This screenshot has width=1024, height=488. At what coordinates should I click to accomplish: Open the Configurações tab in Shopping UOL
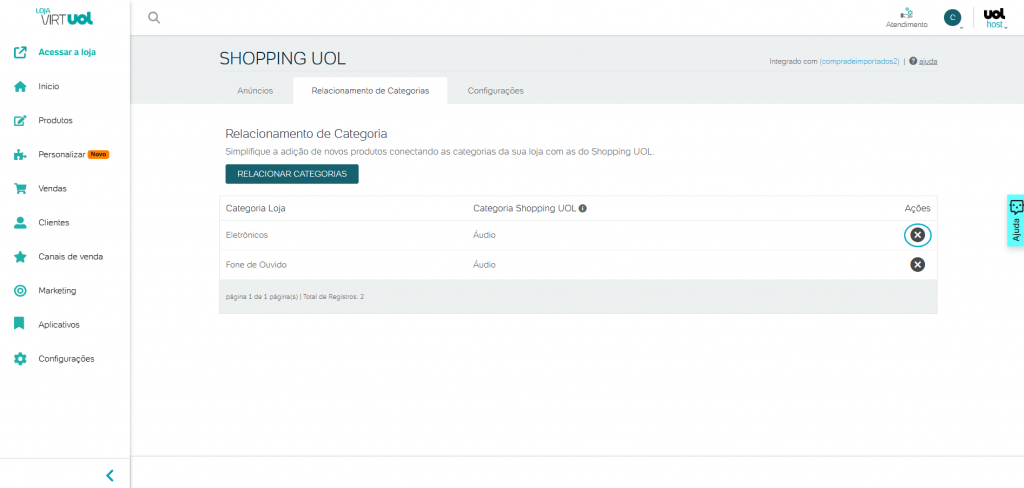(496, 91)
